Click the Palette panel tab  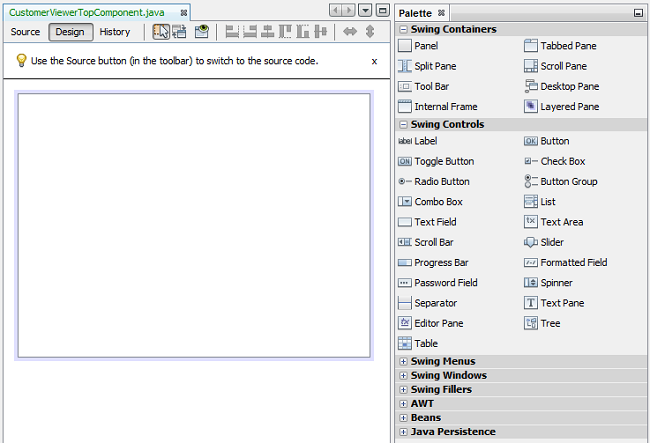(x=416, y=12)
